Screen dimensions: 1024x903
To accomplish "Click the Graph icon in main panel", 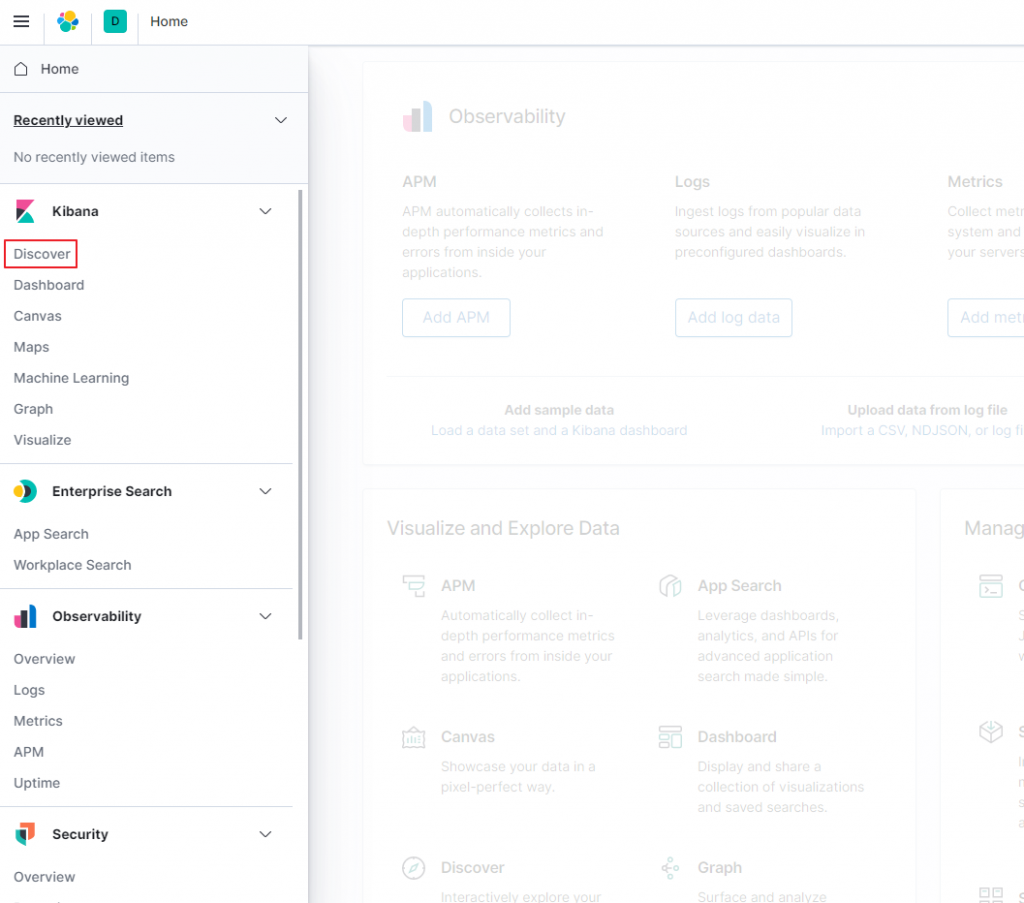I will (670, 868).
